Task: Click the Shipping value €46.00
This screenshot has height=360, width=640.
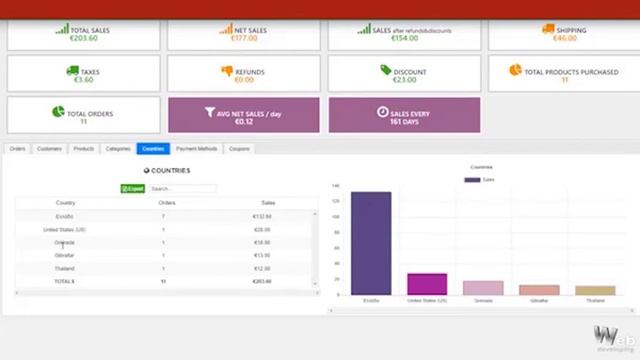Action: 565,38
